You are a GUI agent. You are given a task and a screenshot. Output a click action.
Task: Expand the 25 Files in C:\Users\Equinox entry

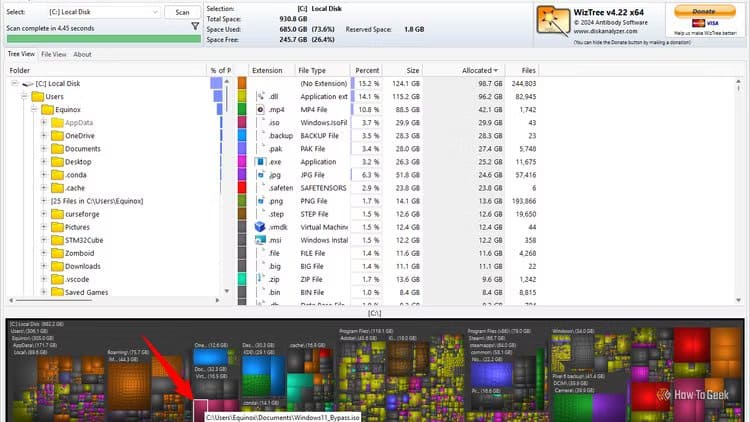point(44,201)
